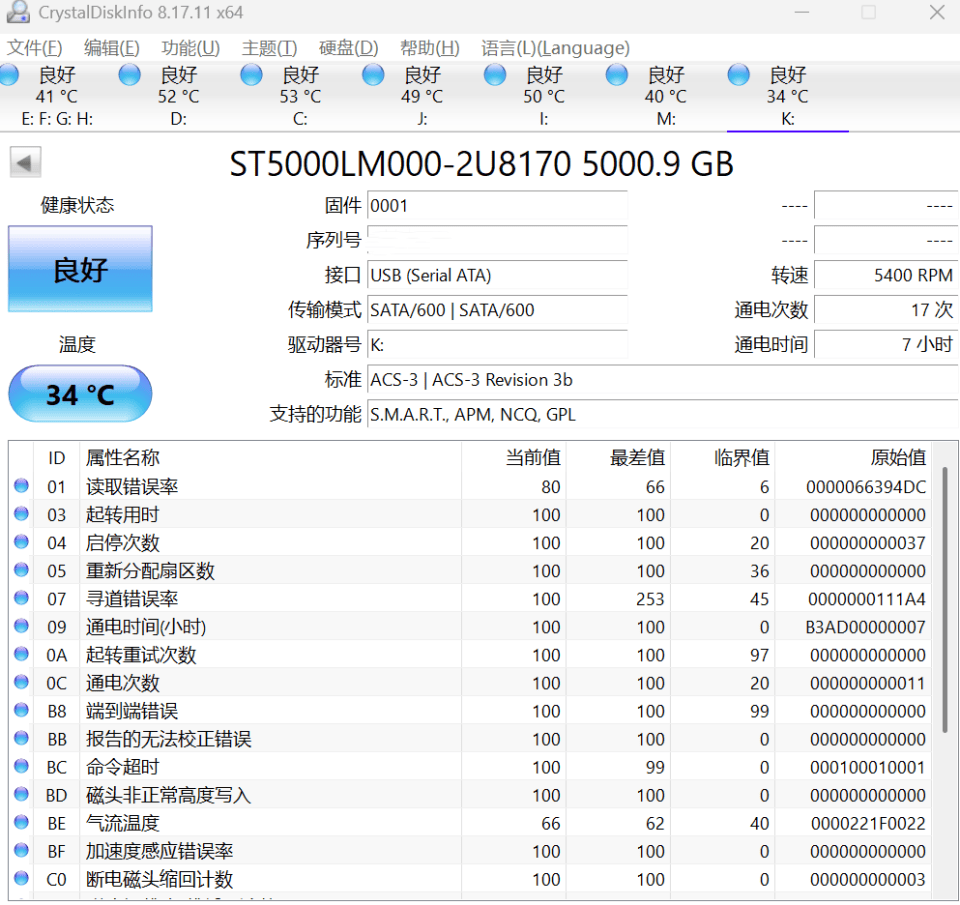This screenshot has height=905, width=960.
Task: Click the 当前值 column header
Action: pyautogui.click(x=513, y=457)
